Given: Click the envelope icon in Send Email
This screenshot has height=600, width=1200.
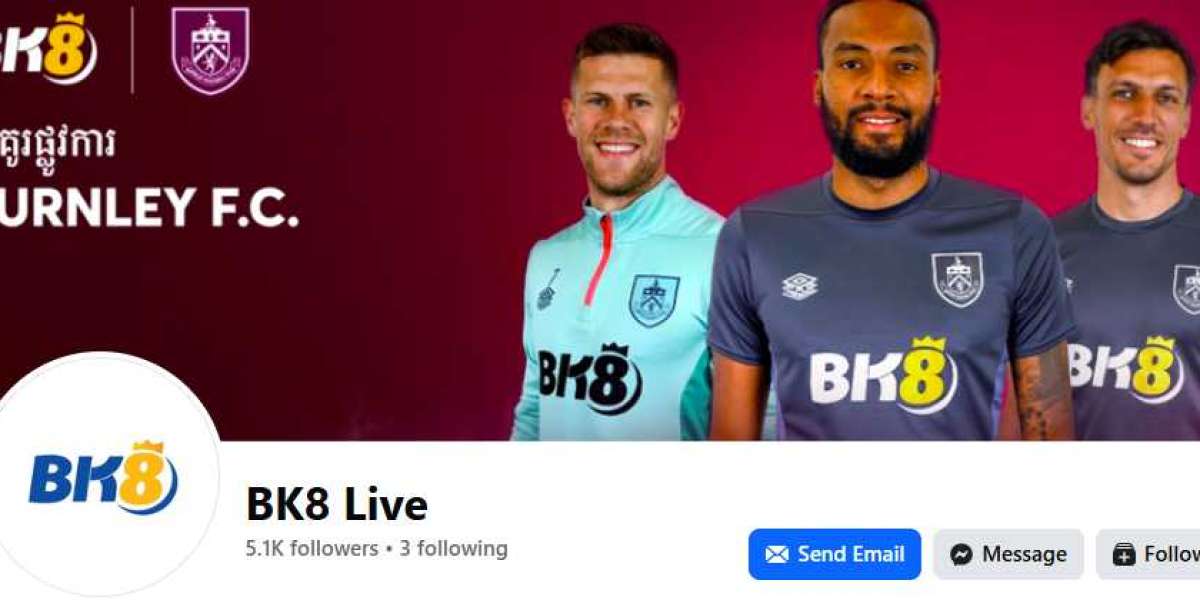Looking at the screenshot, I should 777,555.
